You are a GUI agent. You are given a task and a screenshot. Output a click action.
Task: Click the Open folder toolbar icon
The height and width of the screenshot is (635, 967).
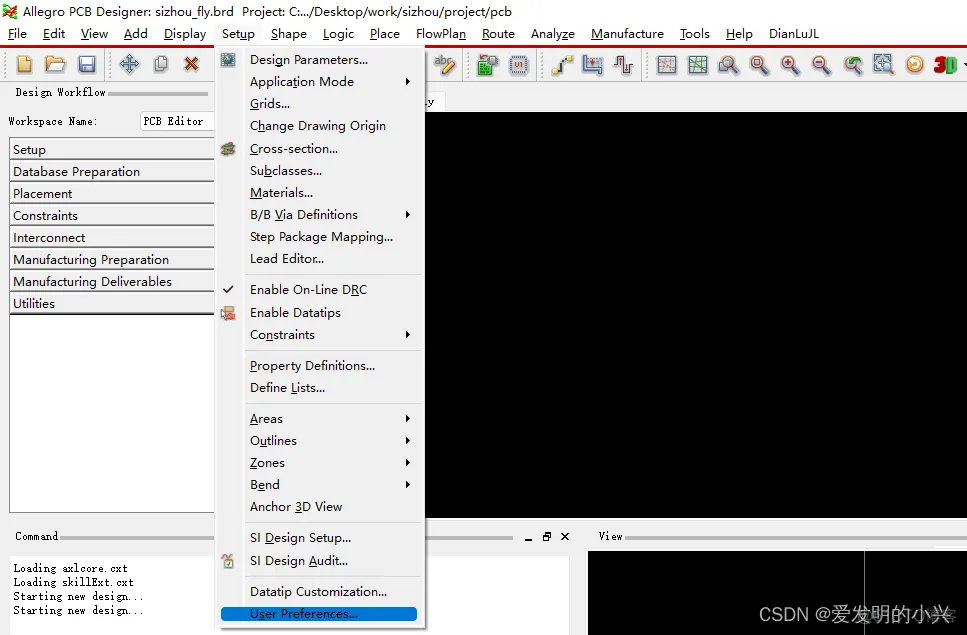[x=55, y=64]
